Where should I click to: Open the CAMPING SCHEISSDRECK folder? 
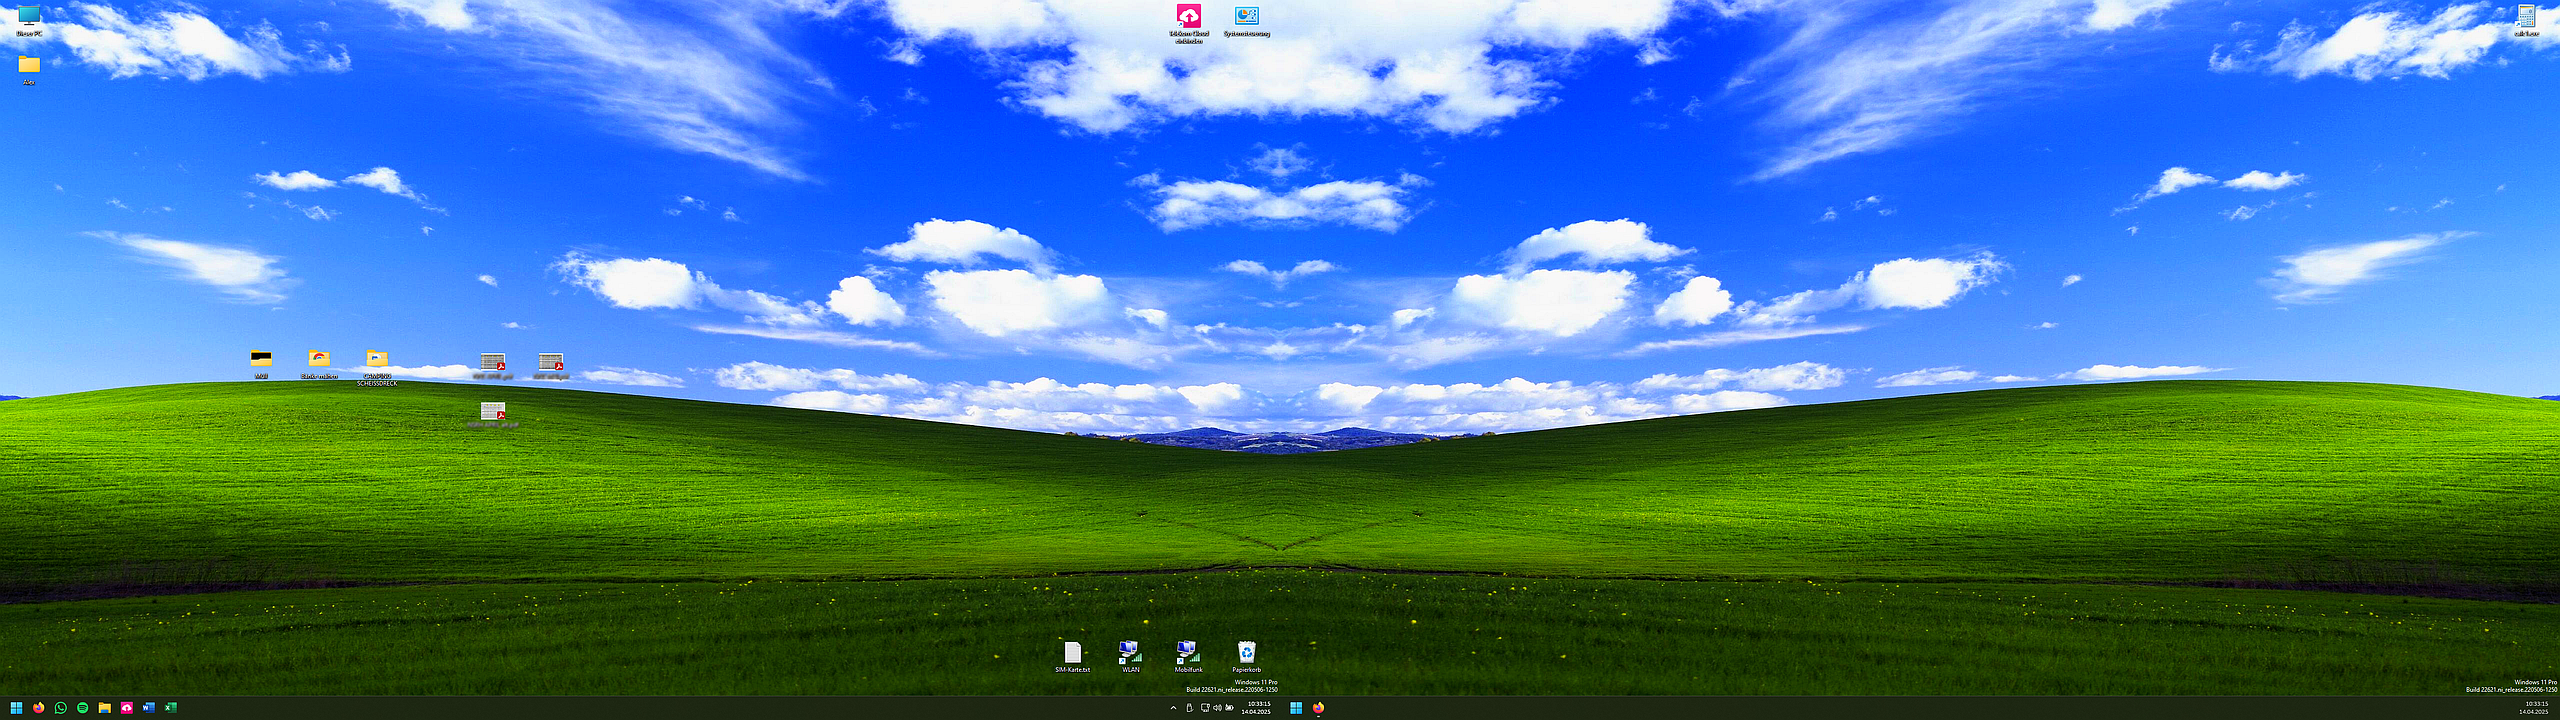pos(377,367)
